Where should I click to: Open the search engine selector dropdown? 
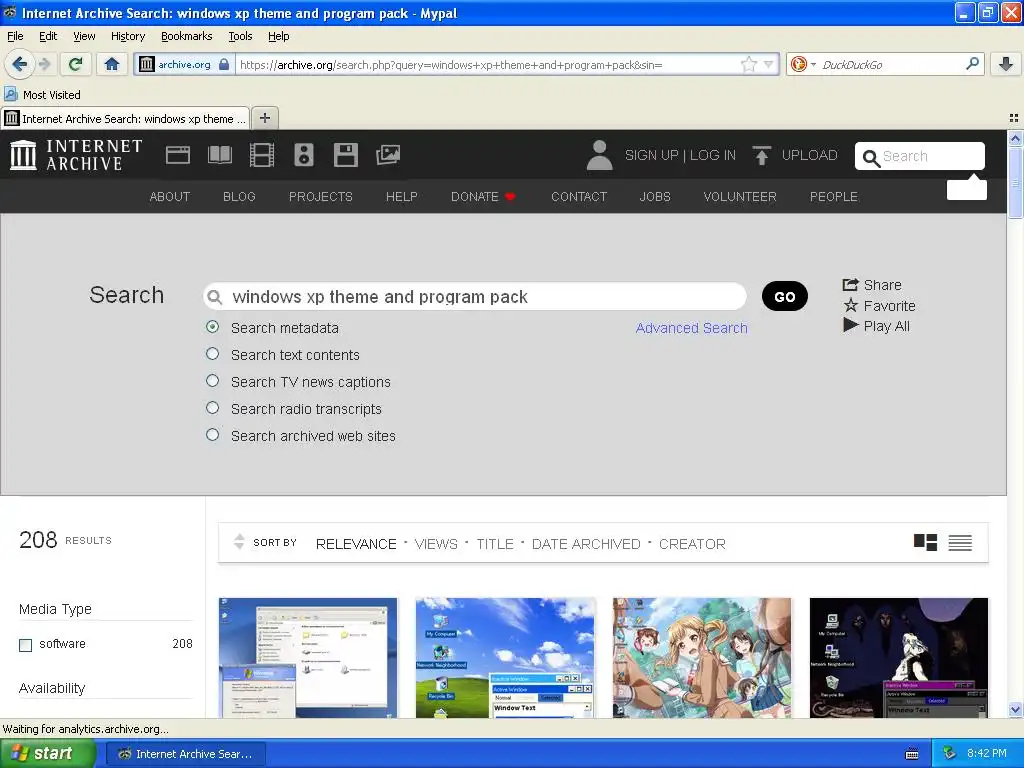pyautogui.click(x=803, y=64)
